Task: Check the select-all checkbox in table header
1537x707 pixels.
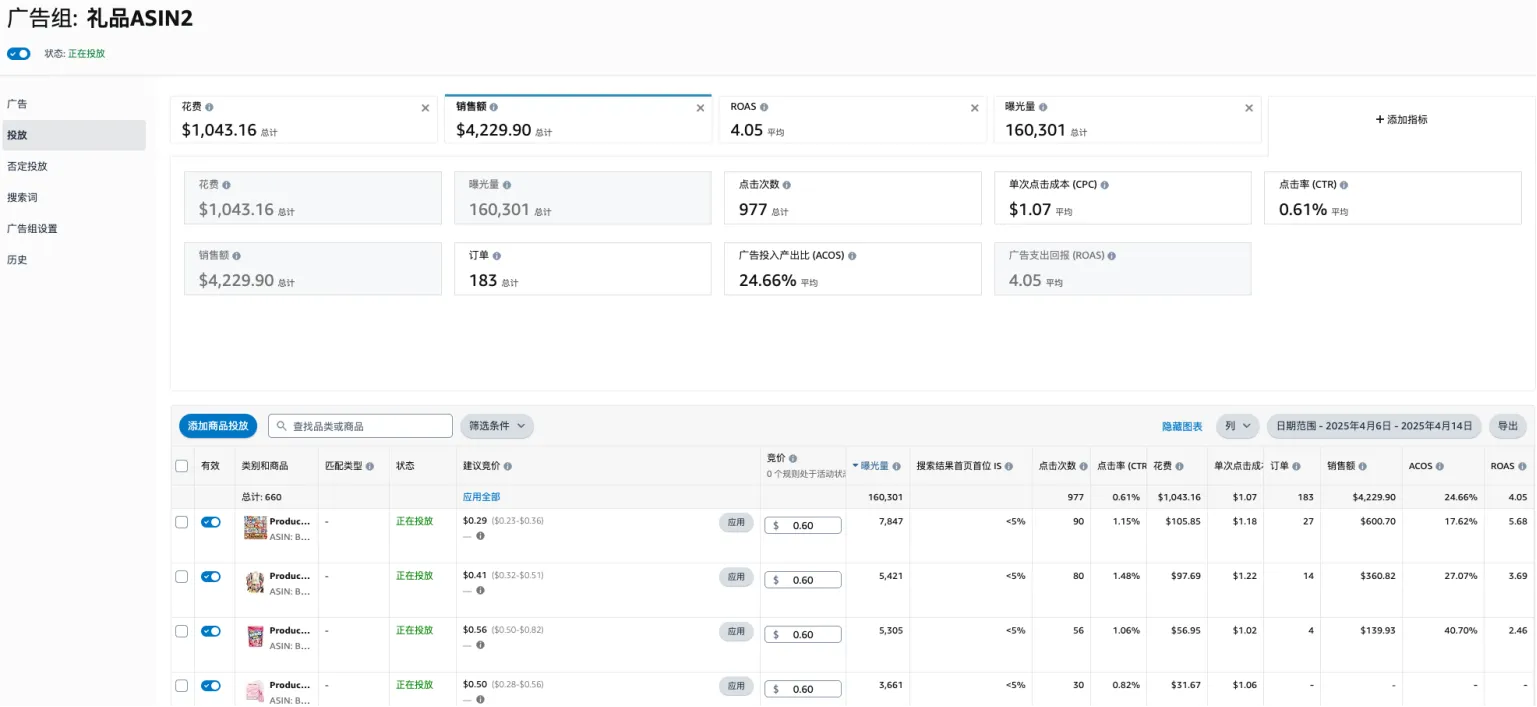Action: (181, 466)
